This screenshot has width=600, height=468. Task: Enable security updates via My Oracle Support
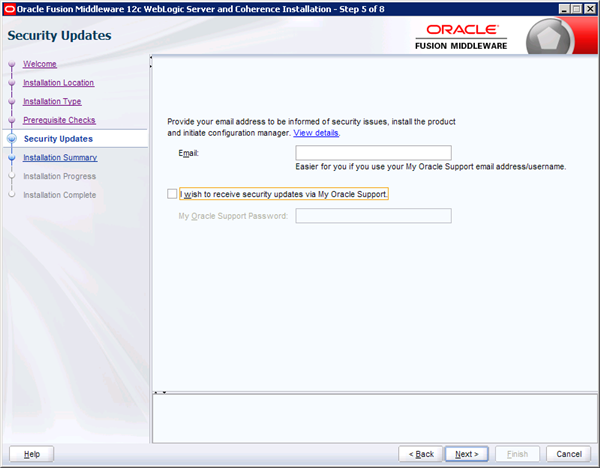pos(172,194)
